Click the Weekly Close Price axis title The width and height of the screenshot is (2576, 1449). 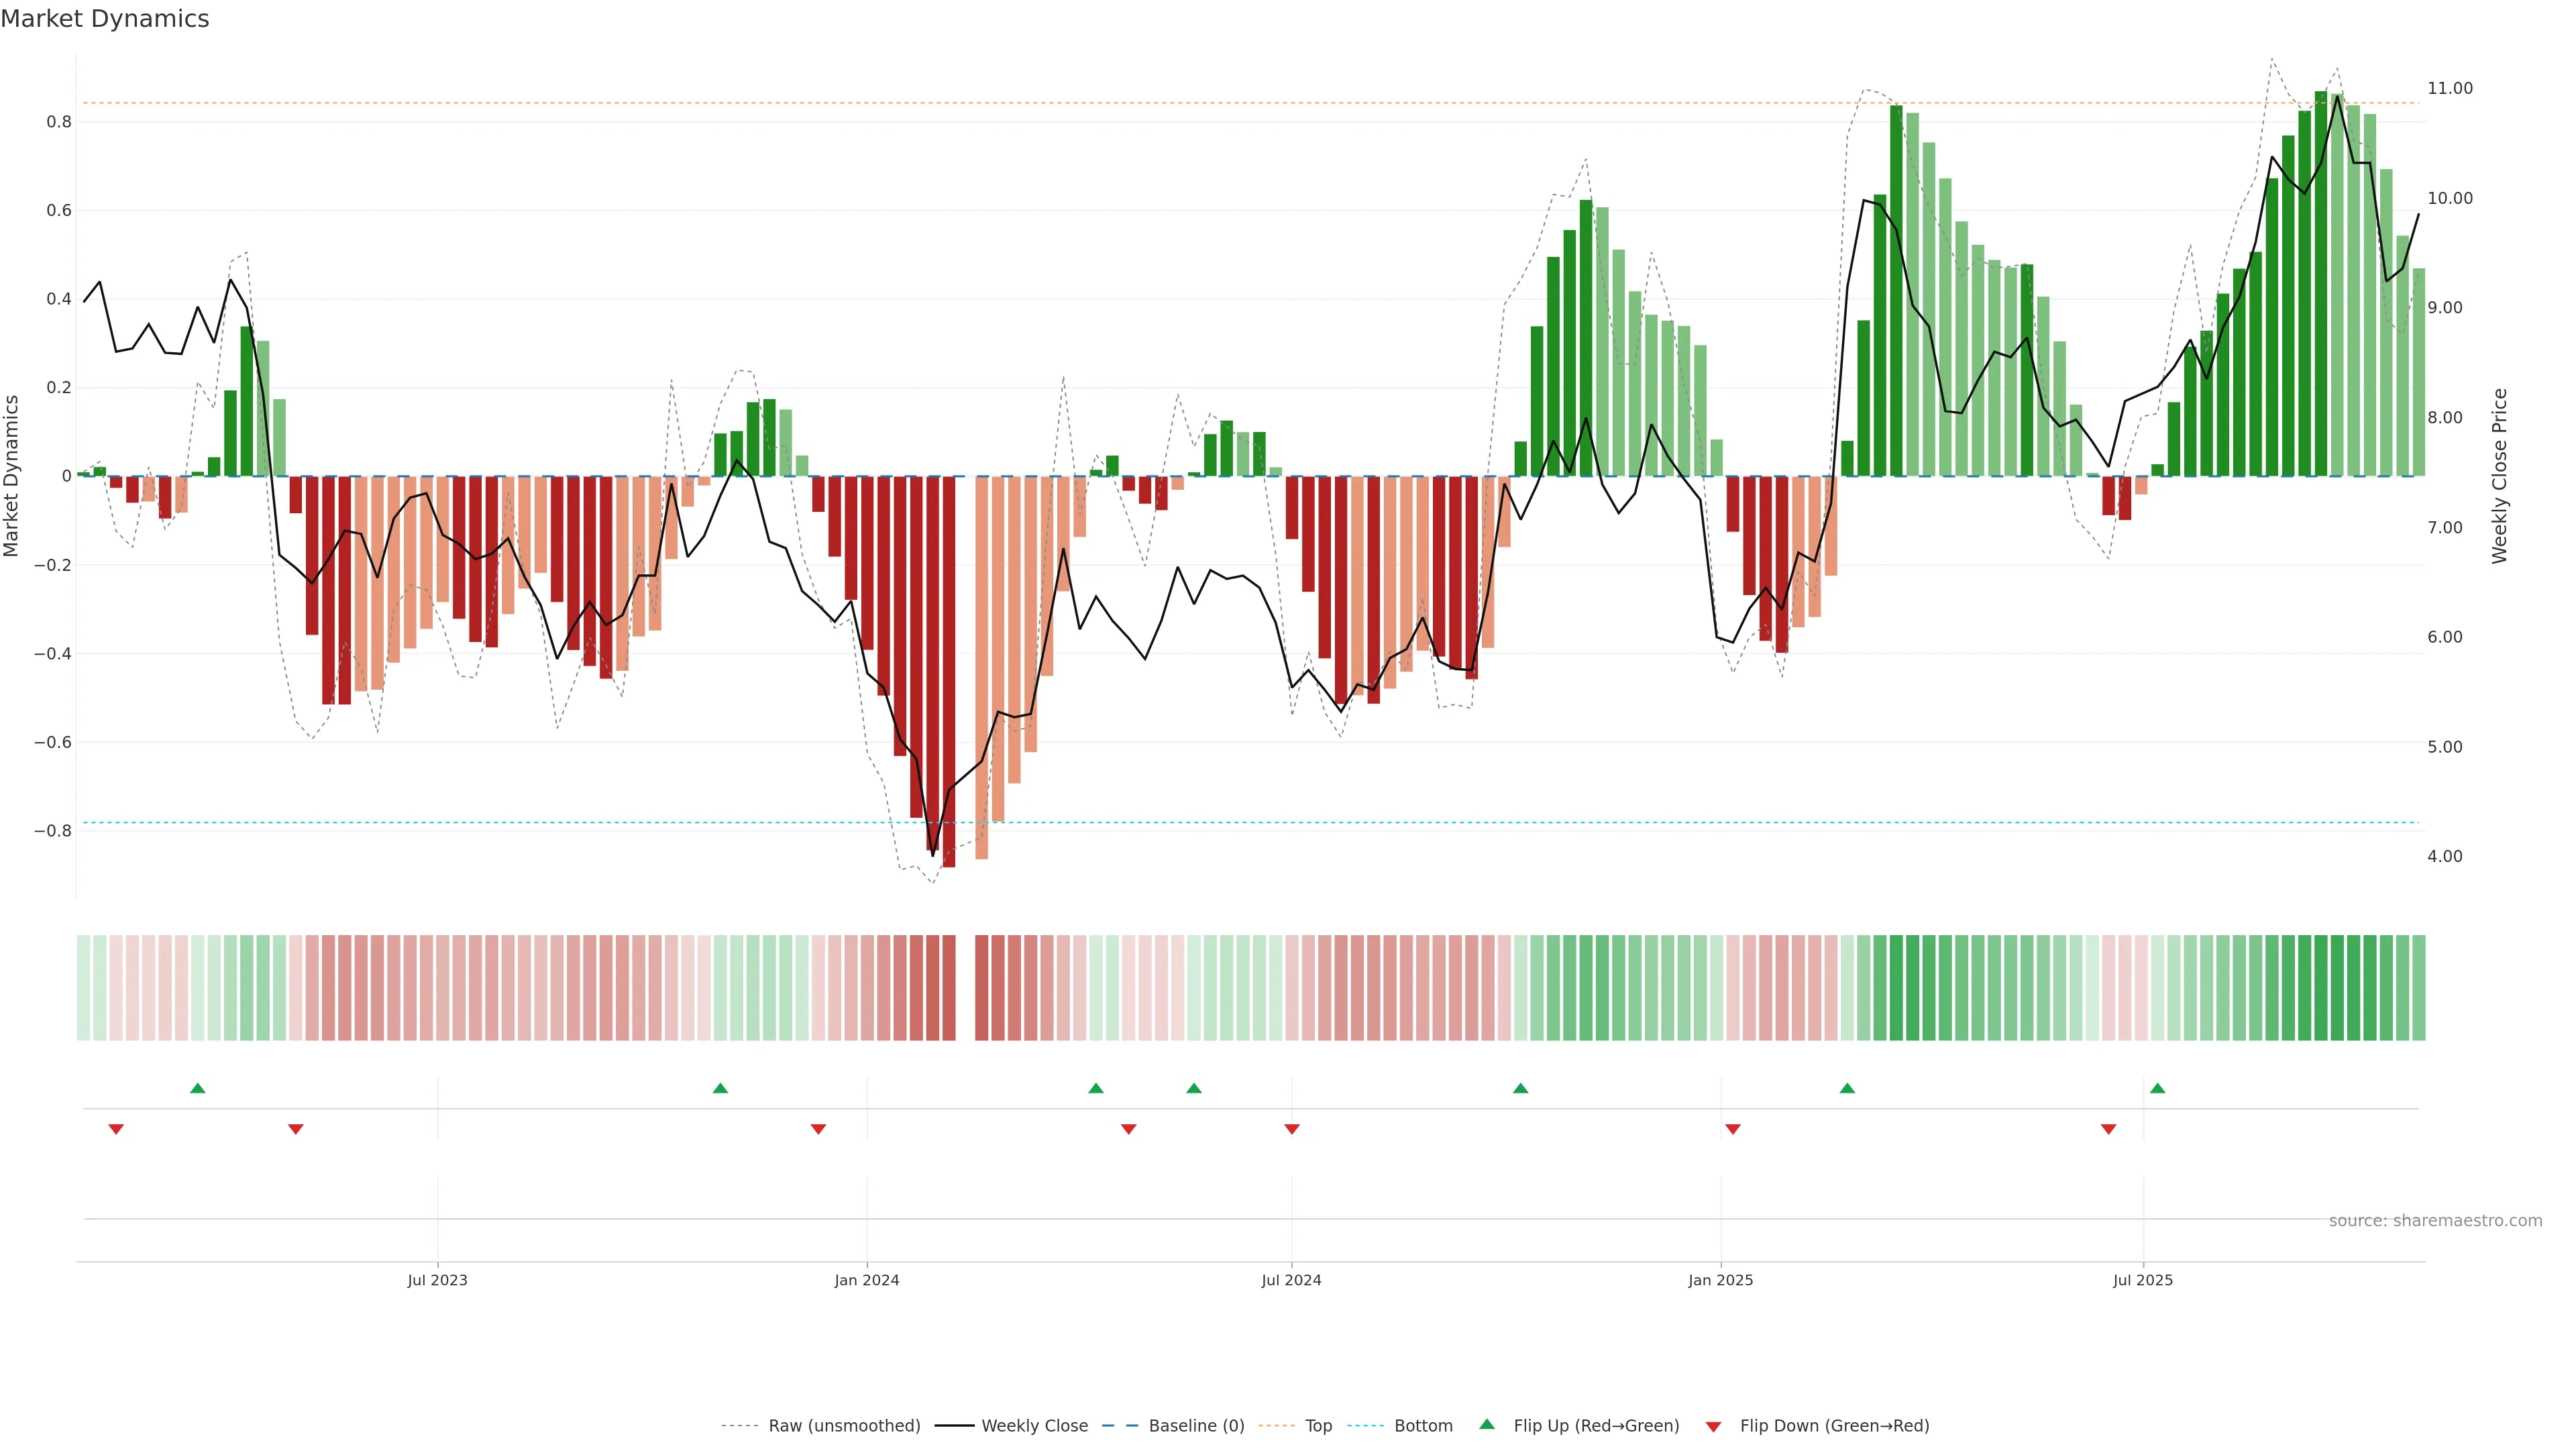click(x=2499, y=476)
